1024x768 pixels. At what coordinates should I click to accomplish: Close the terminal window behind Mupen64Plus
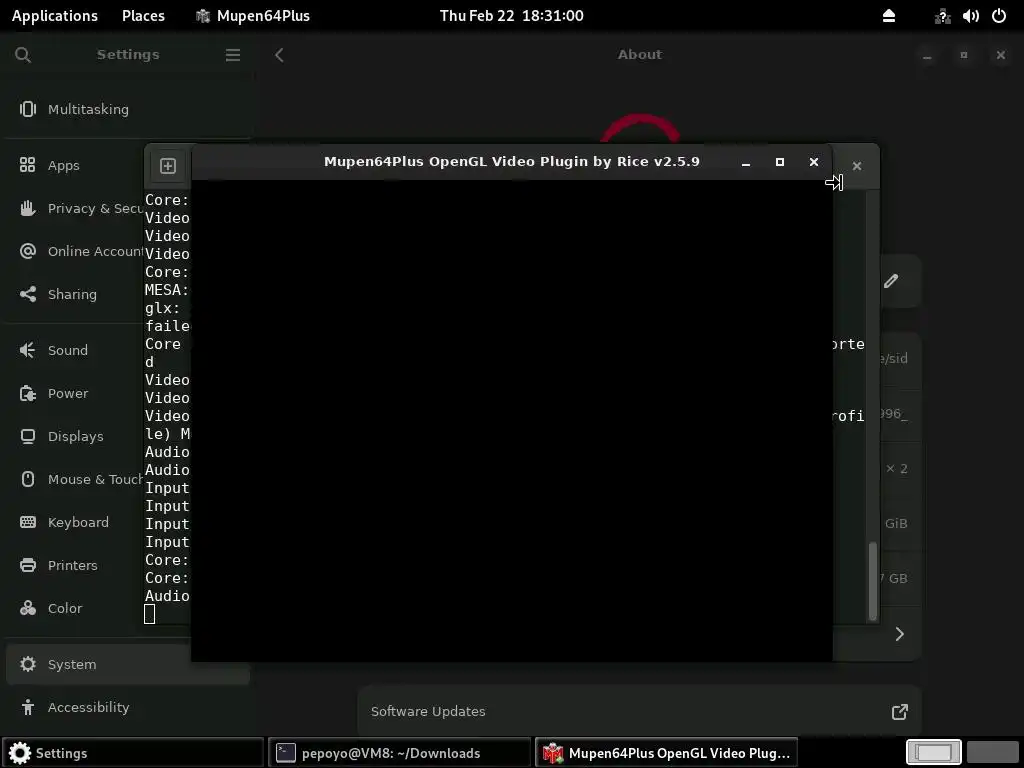857,167
